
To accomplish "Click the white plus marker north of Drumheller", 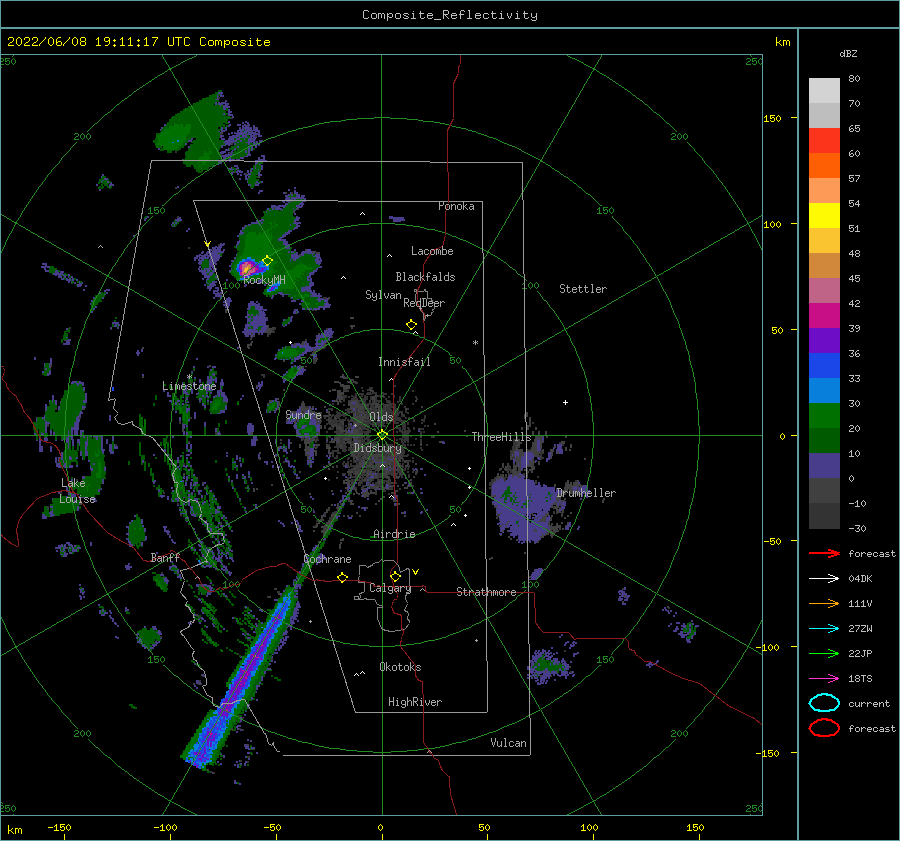I will [565, 402].
